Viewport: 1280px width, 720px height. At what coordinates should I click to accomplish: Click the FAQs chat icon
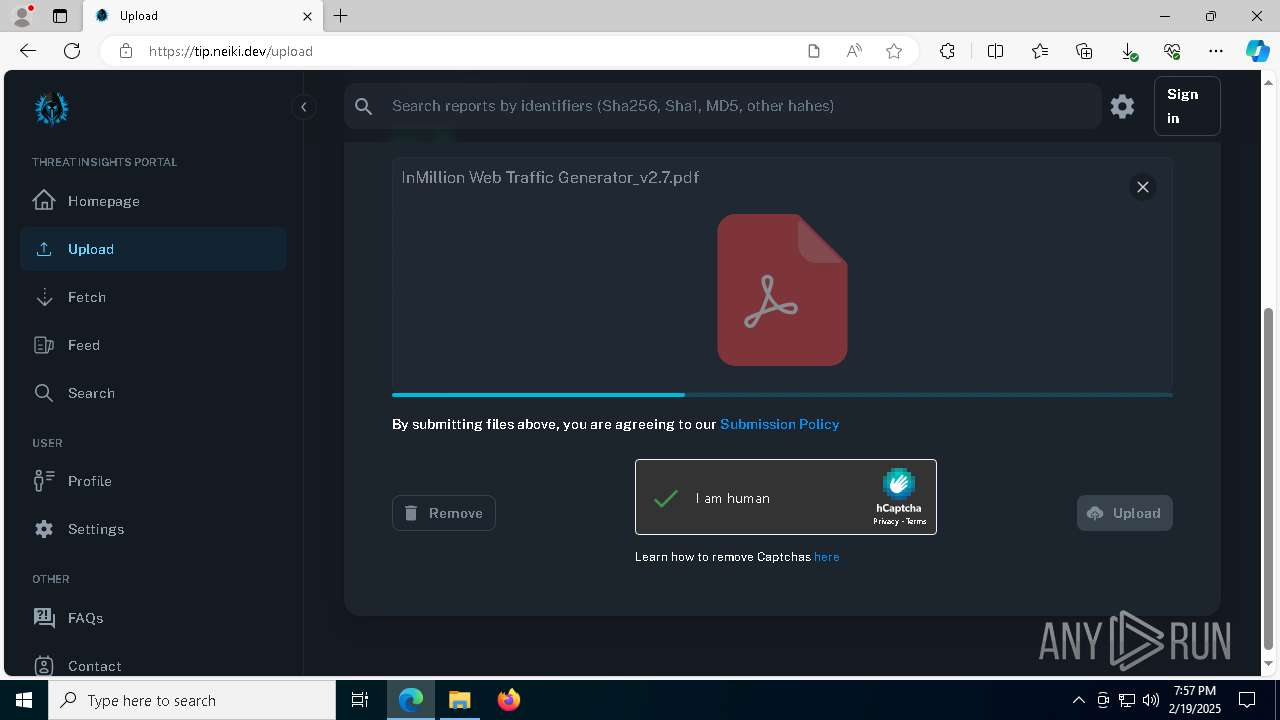coord(44,617)
